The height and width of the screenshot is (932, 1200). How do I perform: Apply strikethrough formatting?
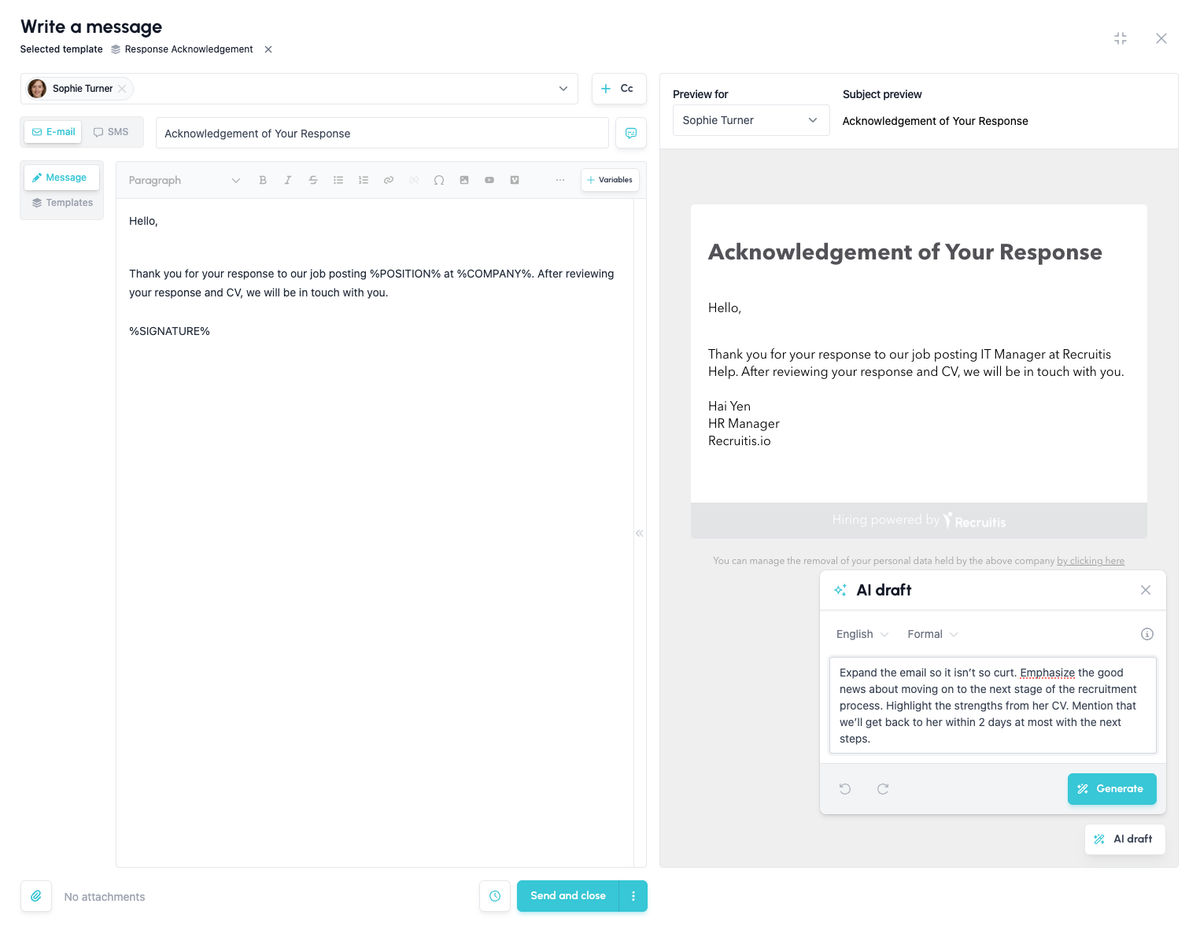[313, 180]
